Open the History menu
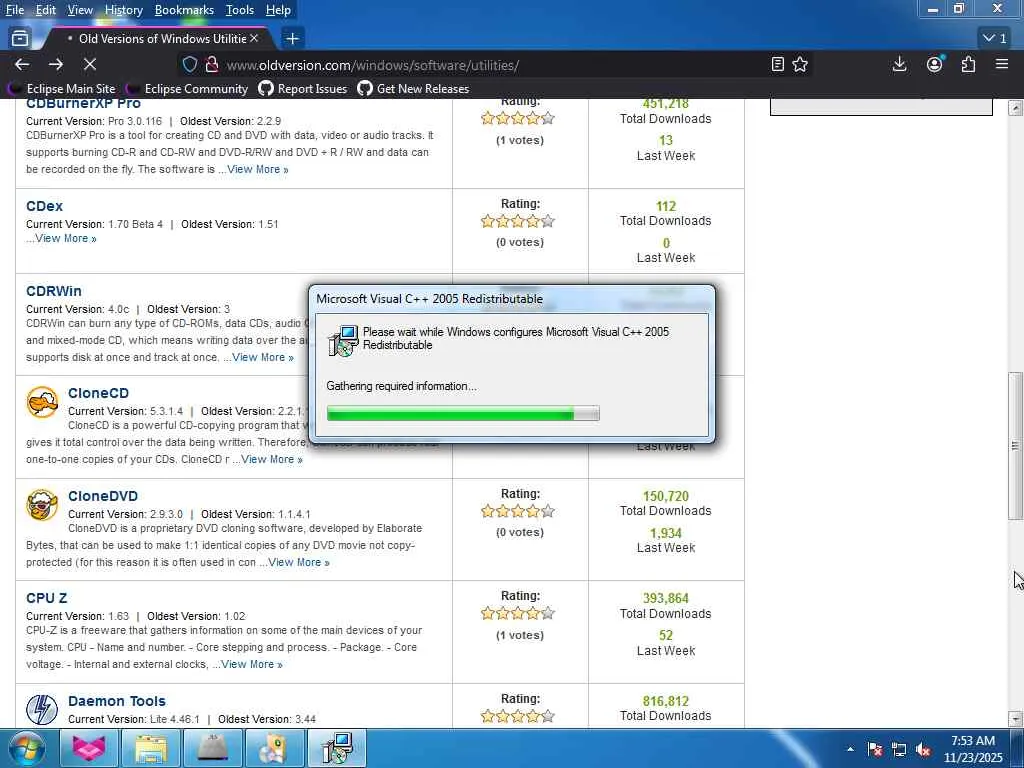The image size is (1024, 768). click(123, 10)
